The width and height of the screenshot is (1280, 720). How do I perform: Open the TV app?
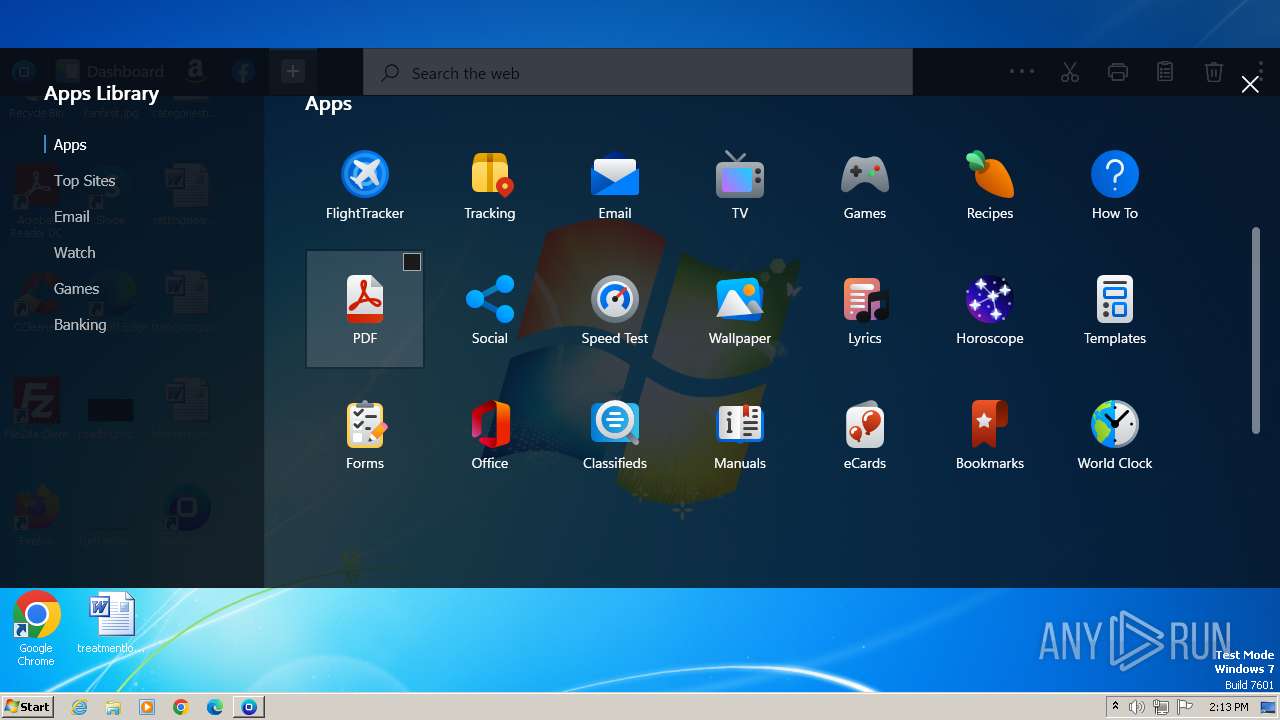click(740, 185)
